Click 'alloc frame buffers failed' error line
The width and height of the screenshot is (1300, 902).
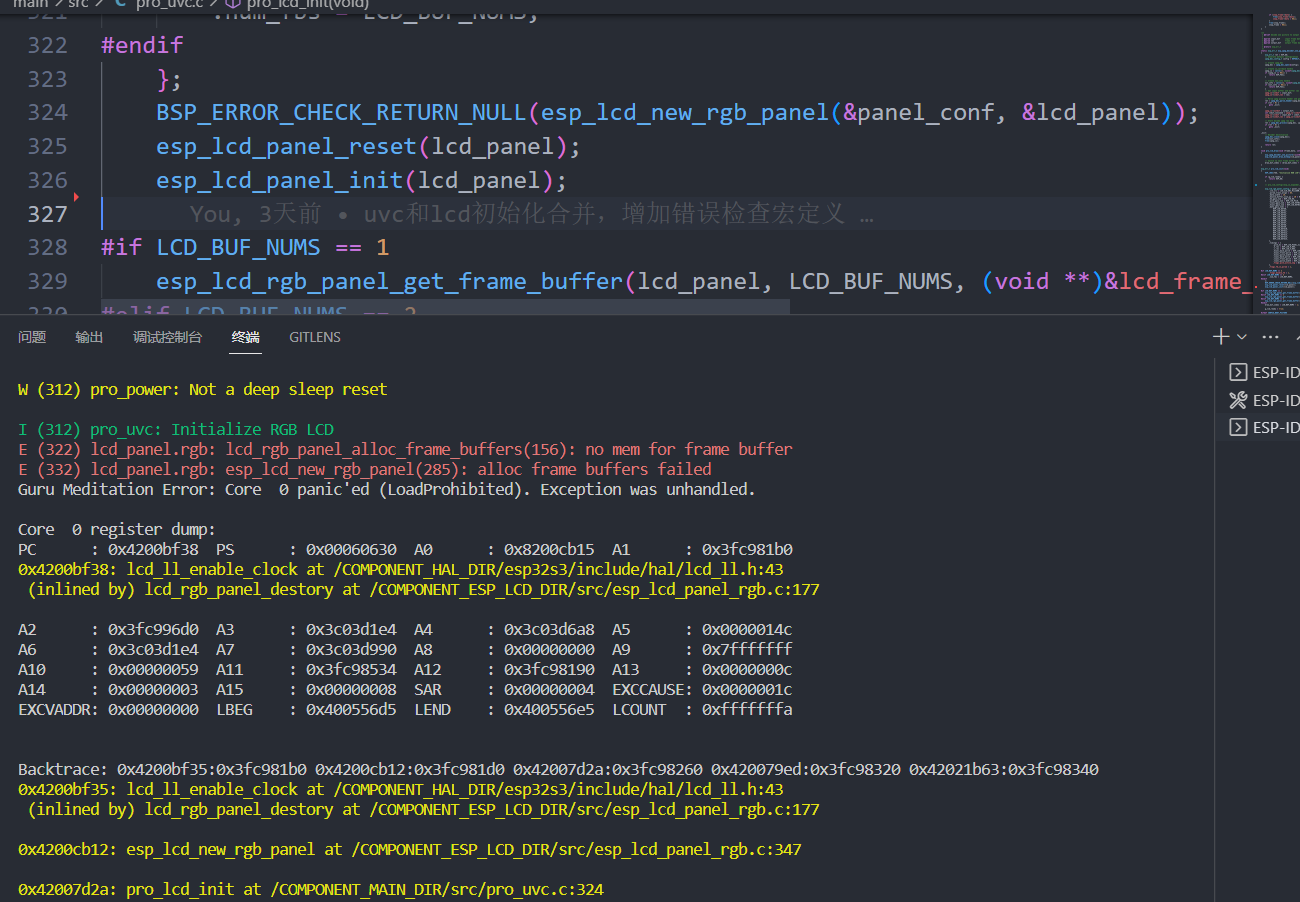point(595,469)
